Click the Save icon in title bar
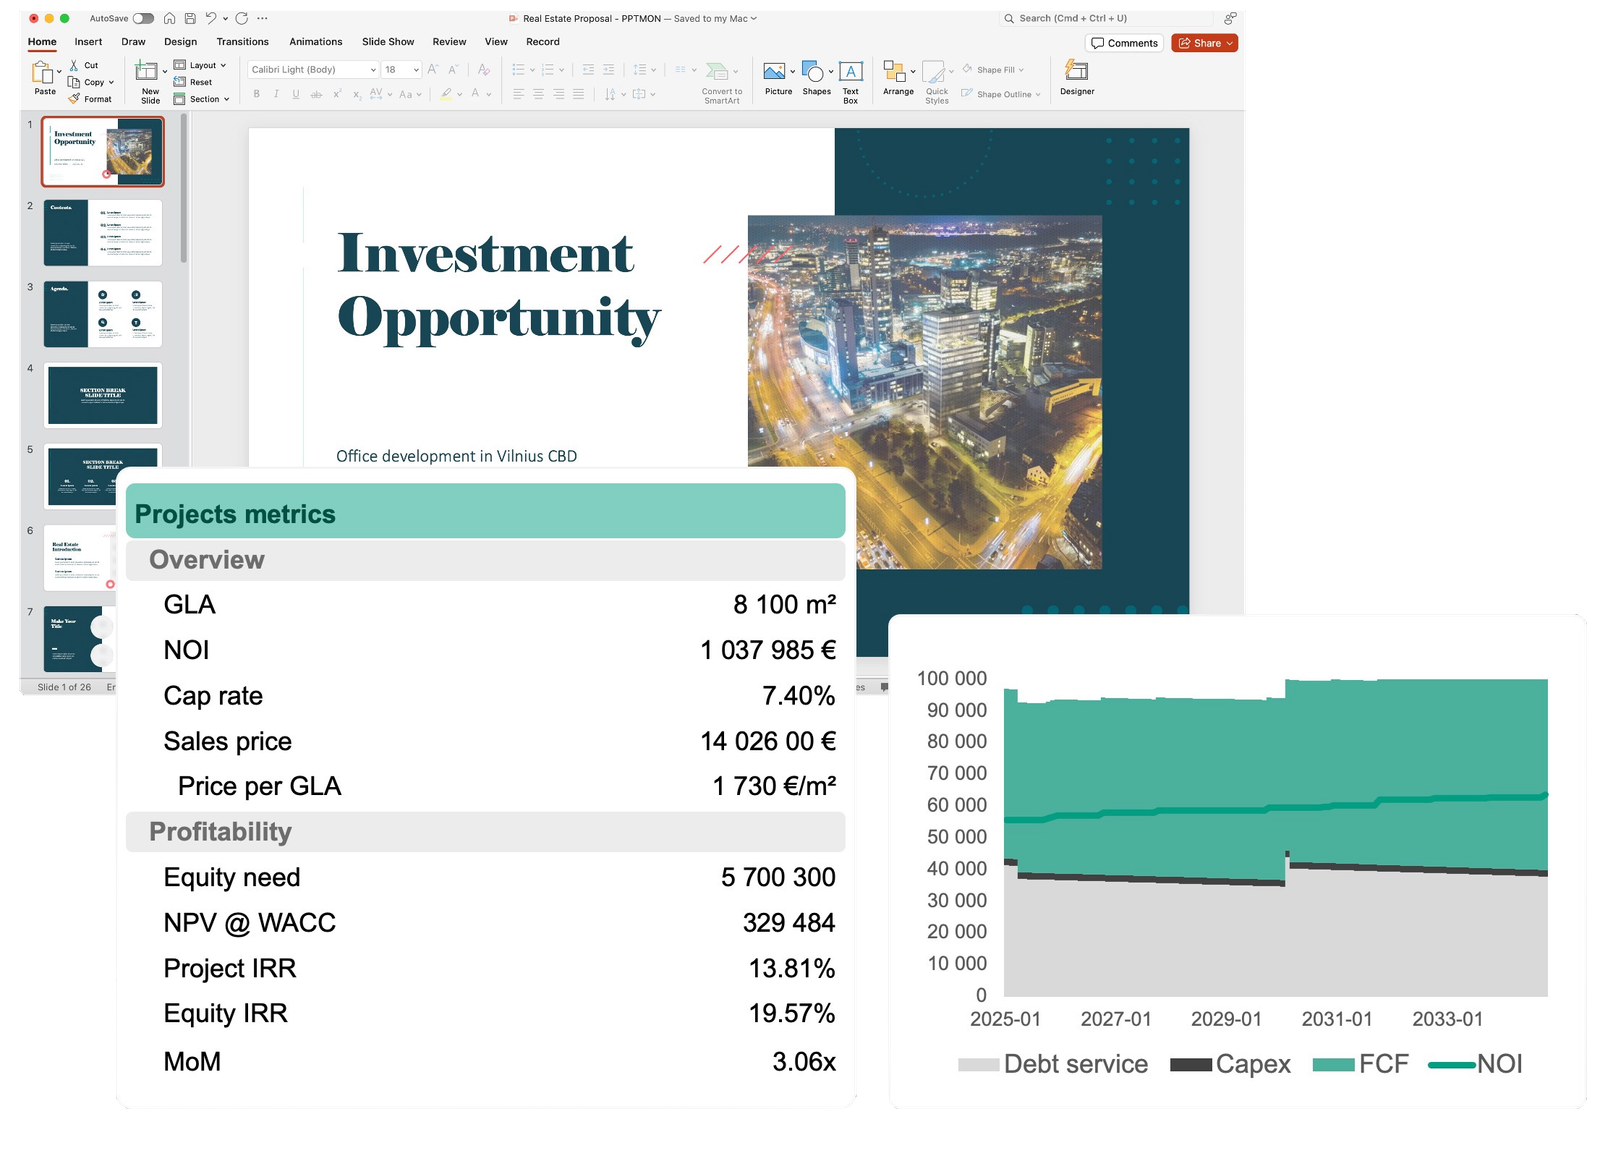Viewport: 1600px width, 1172px height. (190, 18)
